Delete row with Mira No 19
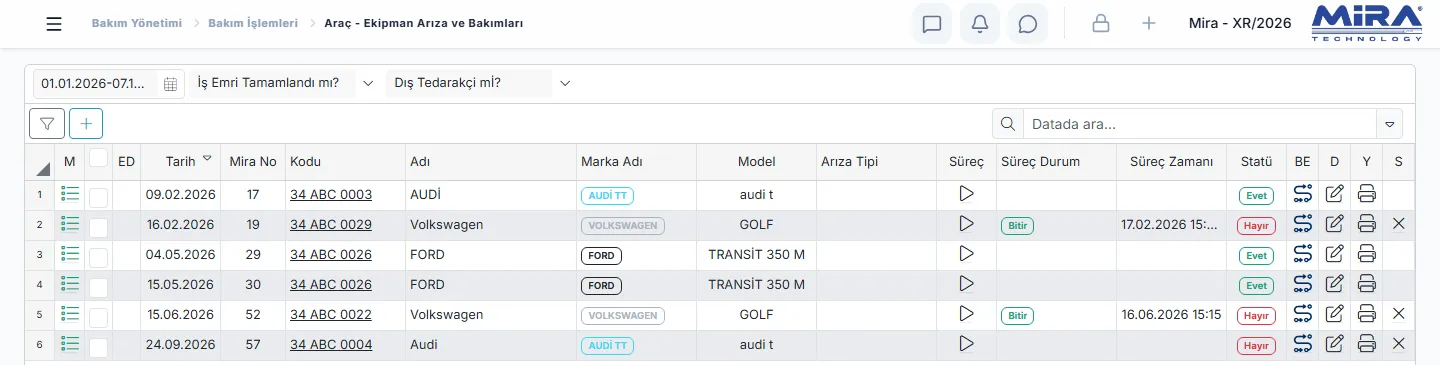Viewport: 1440px width, 365px height. [x=1398, y=224]
